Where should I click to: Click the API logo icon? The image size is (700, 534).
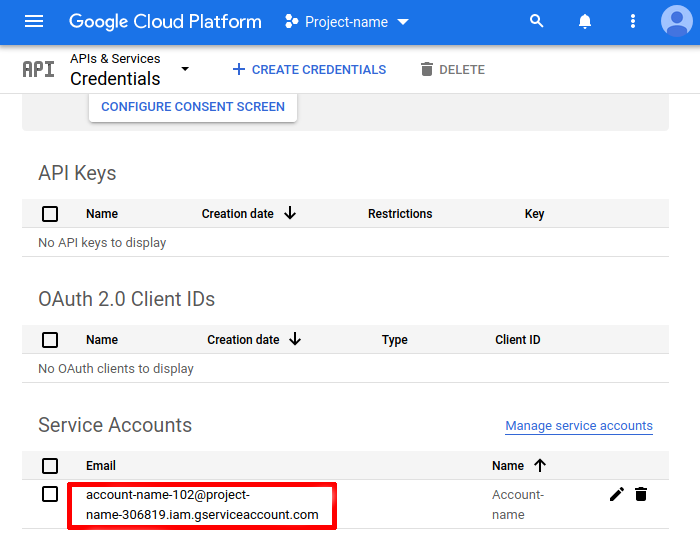click(38, 69)
